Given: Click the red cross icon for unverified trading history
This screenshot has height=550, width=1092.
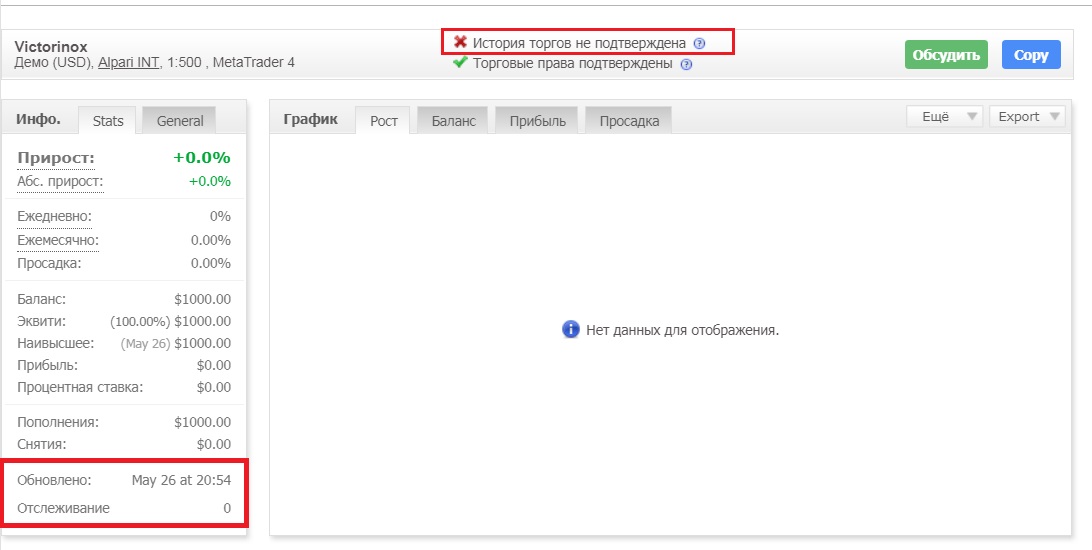Looking at the screenshot, I should 460,42.
